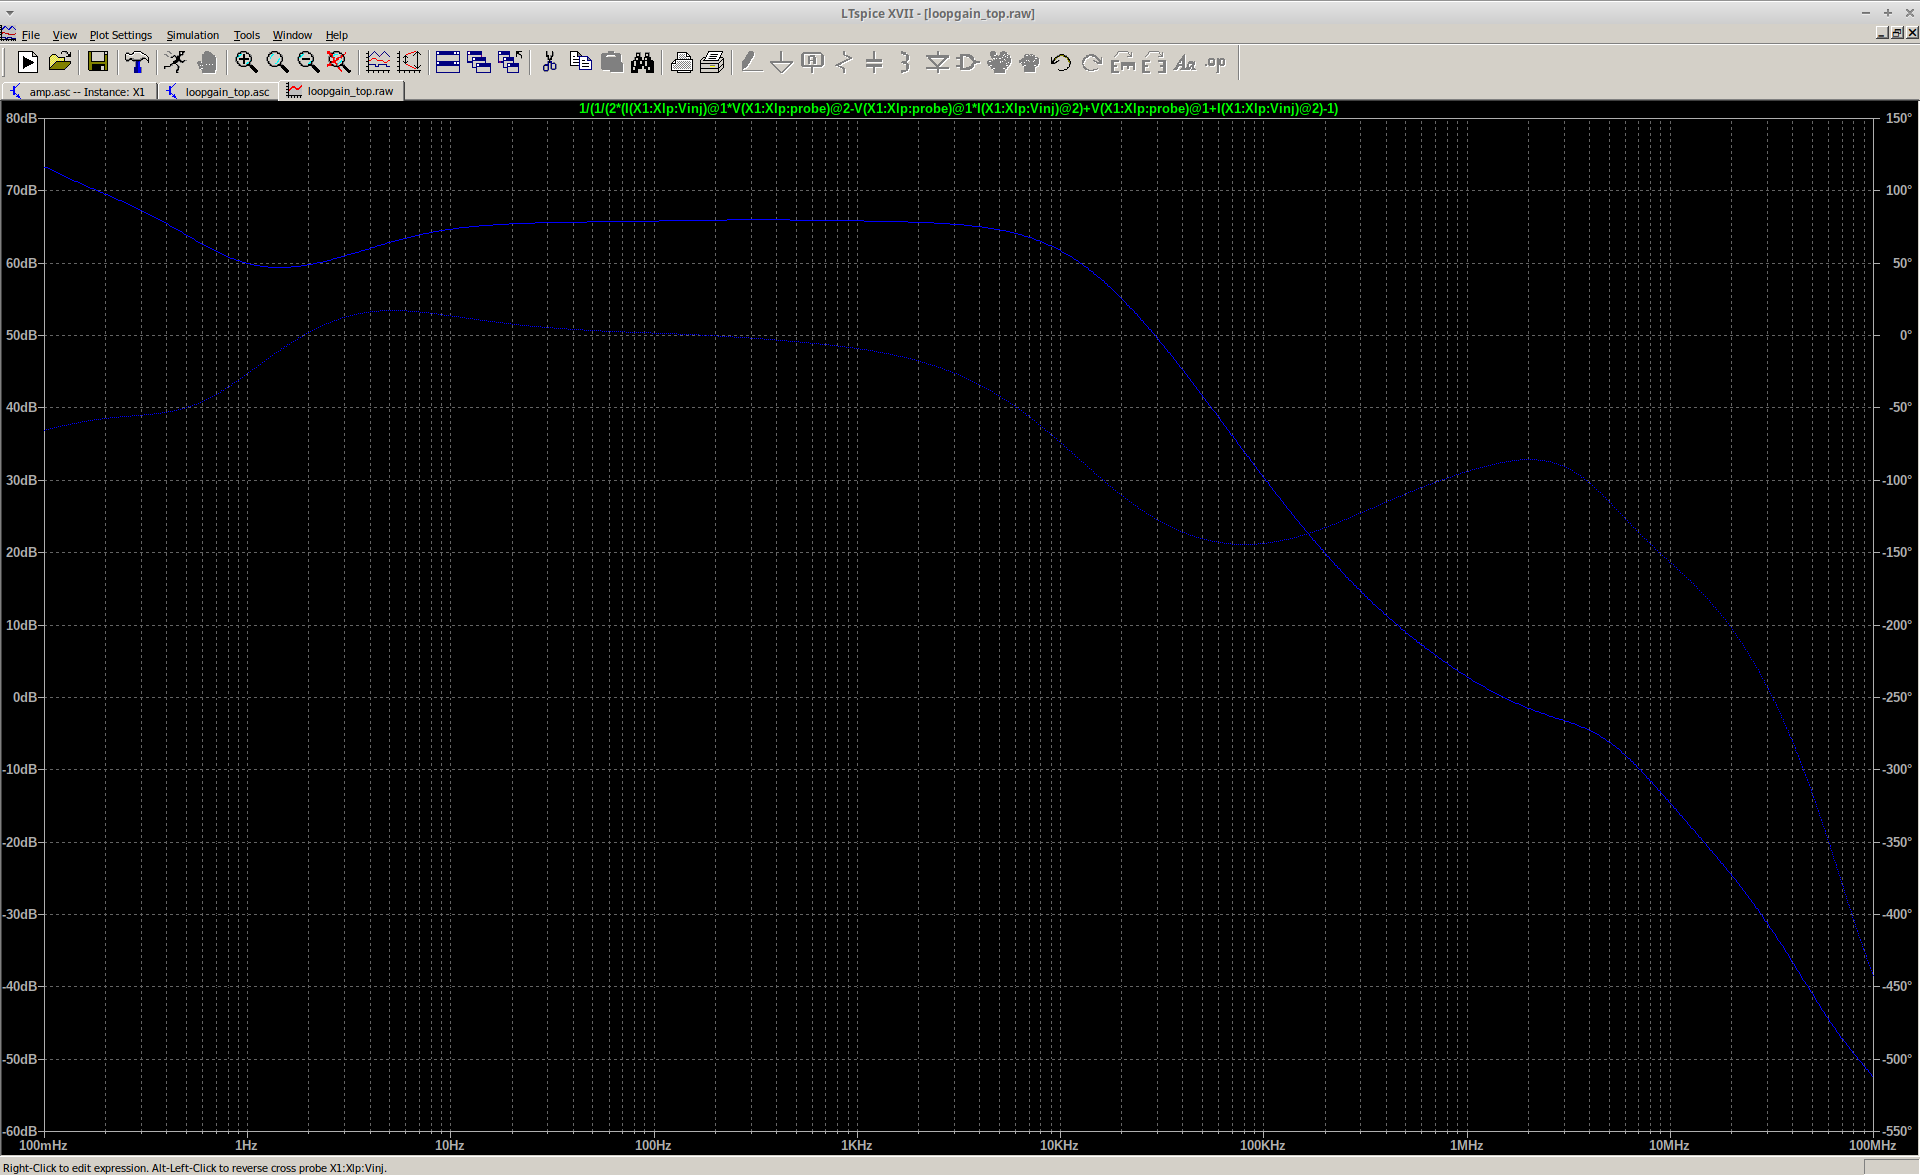This screenshot has height=1175, width=1920.
Task: Click the Close All Windows icon
Action: 510,63
